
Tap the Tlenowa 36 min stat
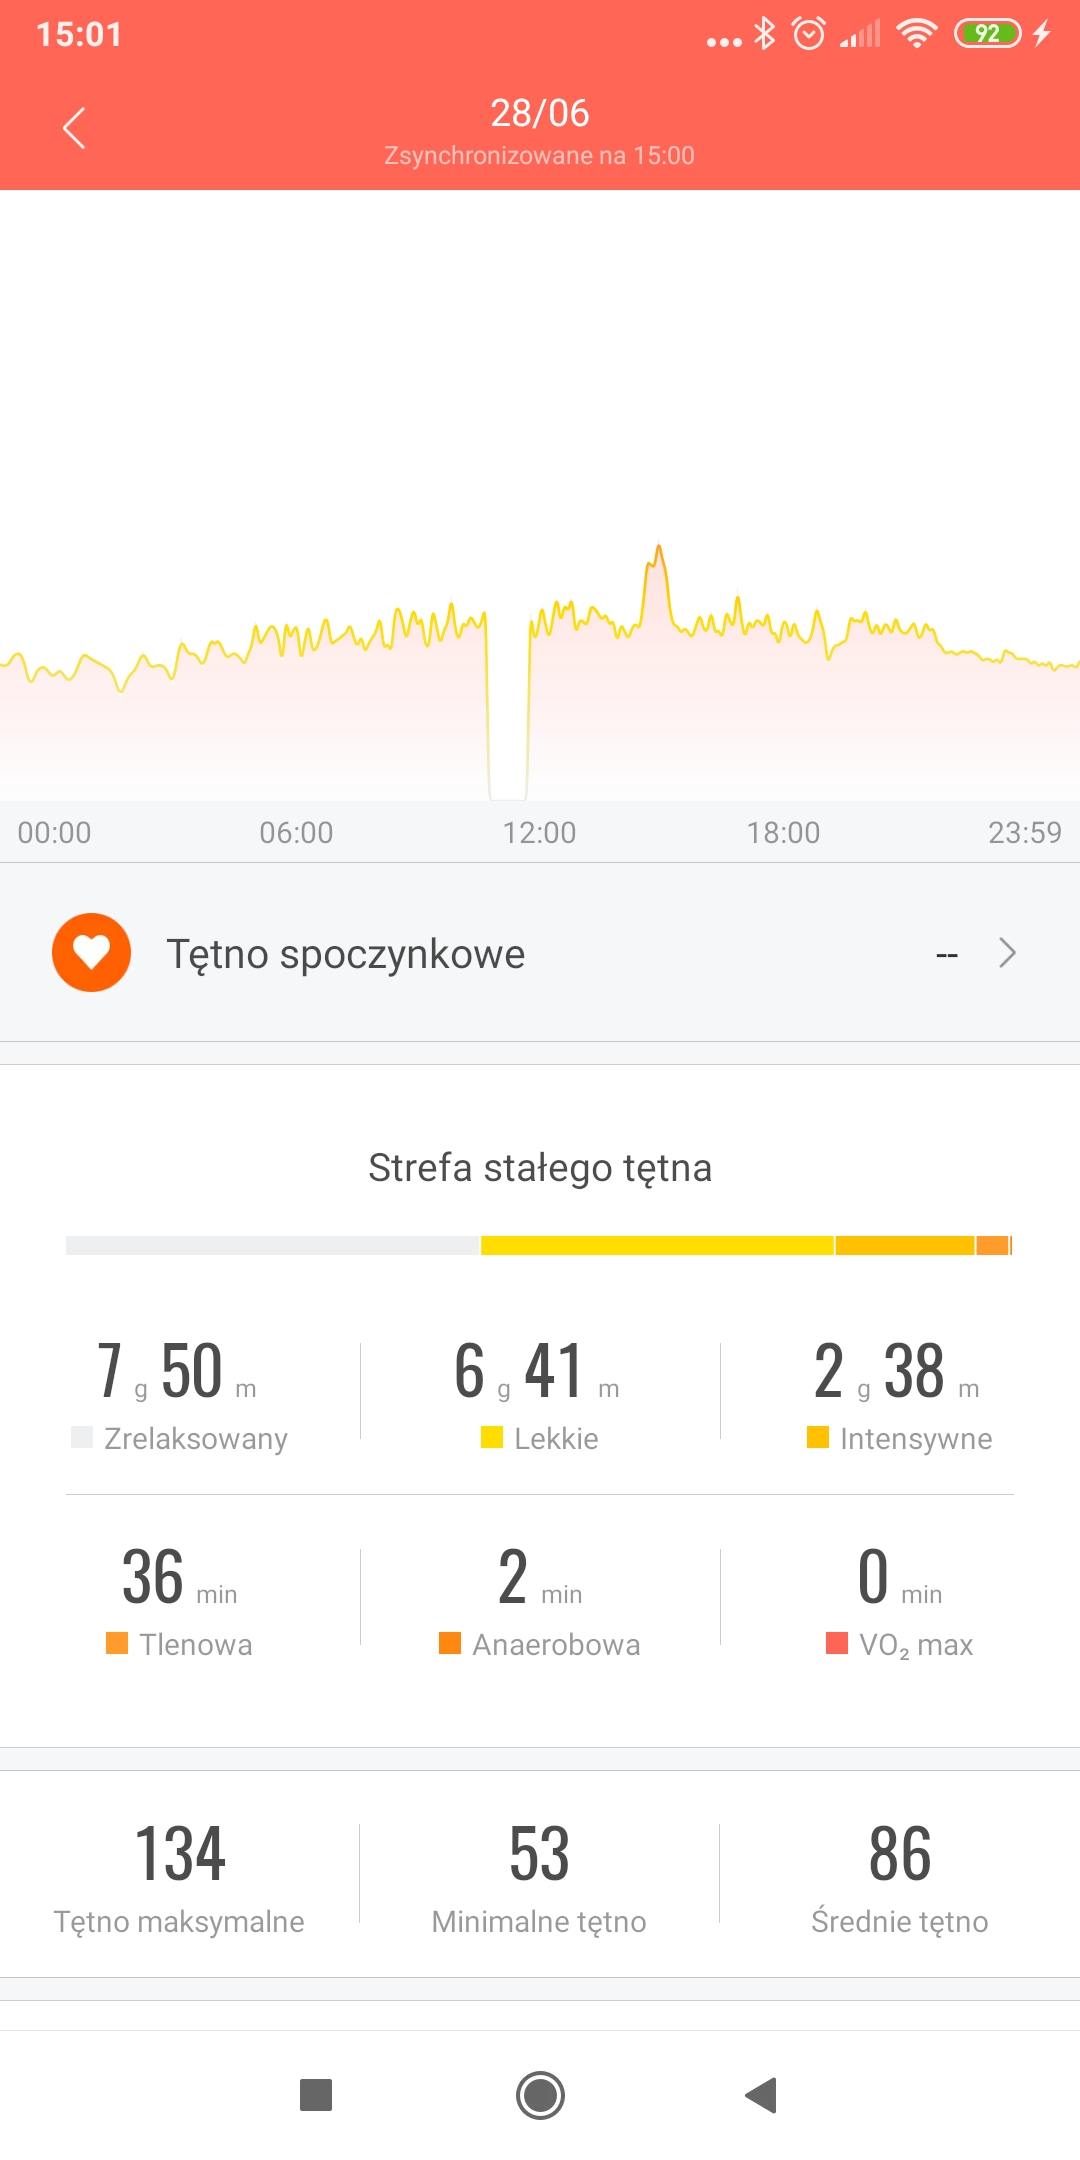click(x=180, y=1597)
